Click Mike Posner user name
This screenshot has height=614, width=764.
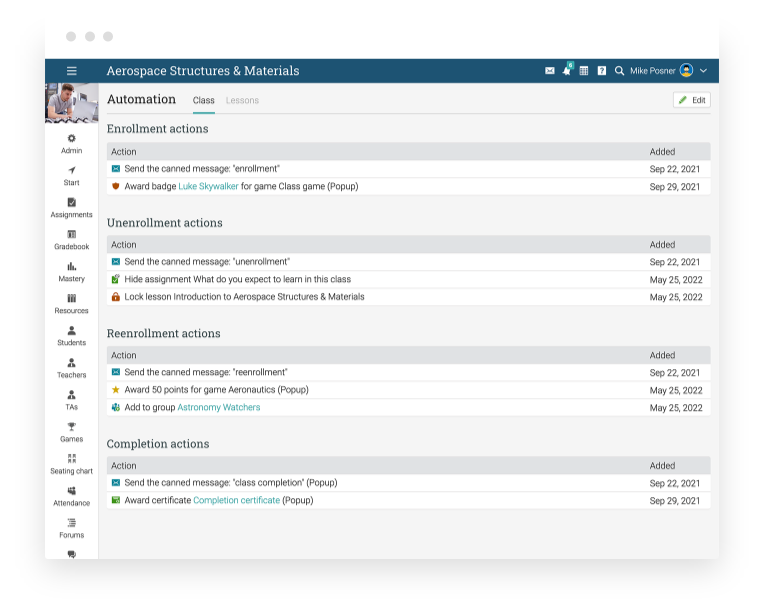pyautogui.click(x=652, y=71)
